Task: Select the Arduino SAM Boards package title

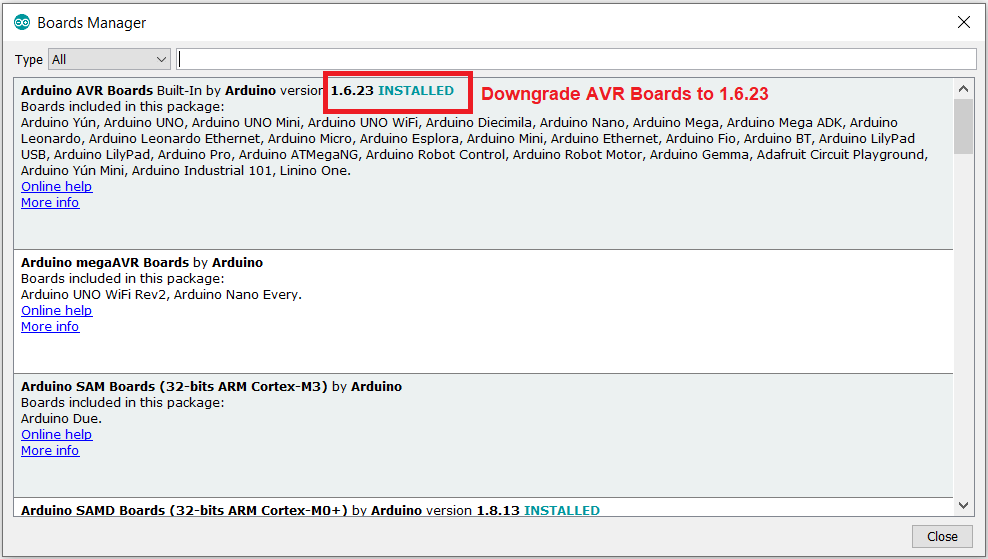Action: point(174,387)
